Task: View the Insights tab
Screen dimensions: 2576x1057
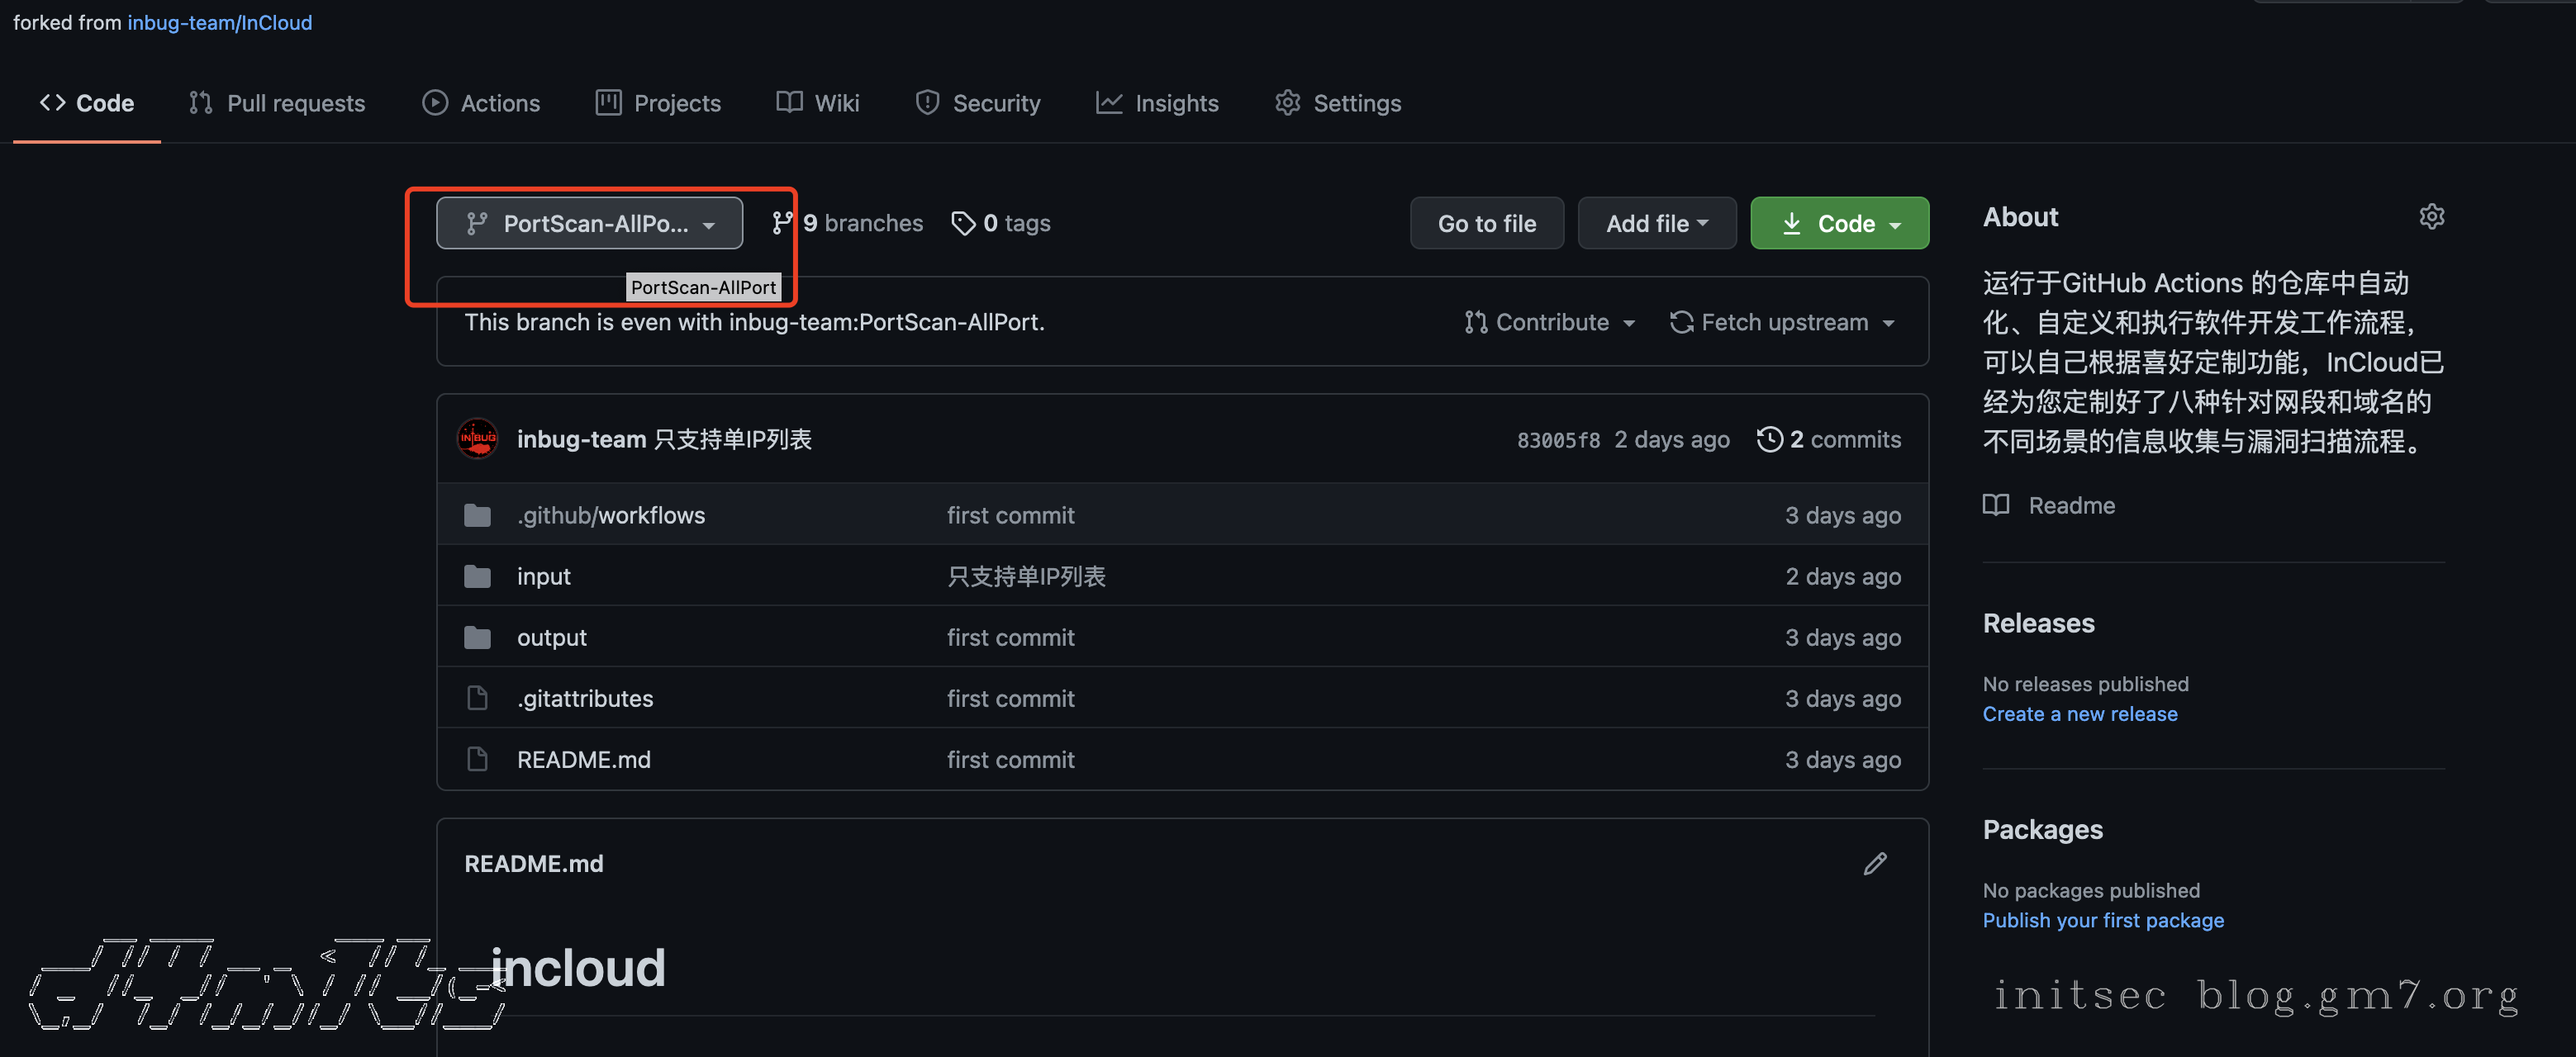Action: (1158, 103)
